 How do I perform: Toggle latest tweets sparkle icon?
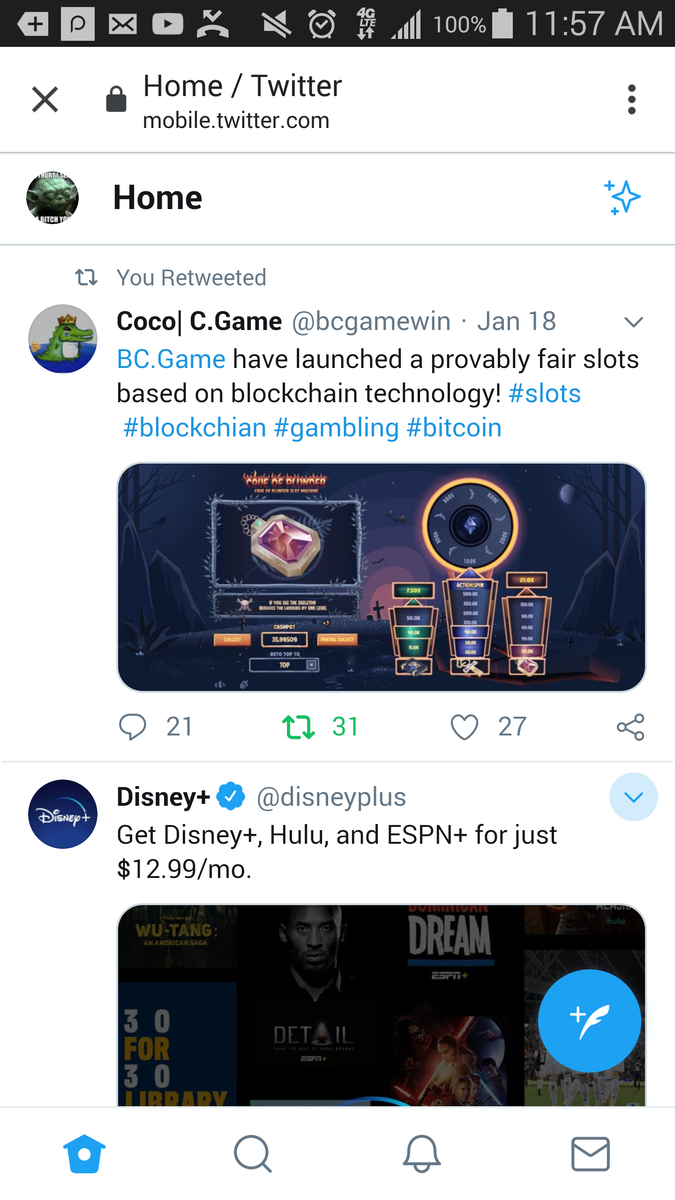622,198
